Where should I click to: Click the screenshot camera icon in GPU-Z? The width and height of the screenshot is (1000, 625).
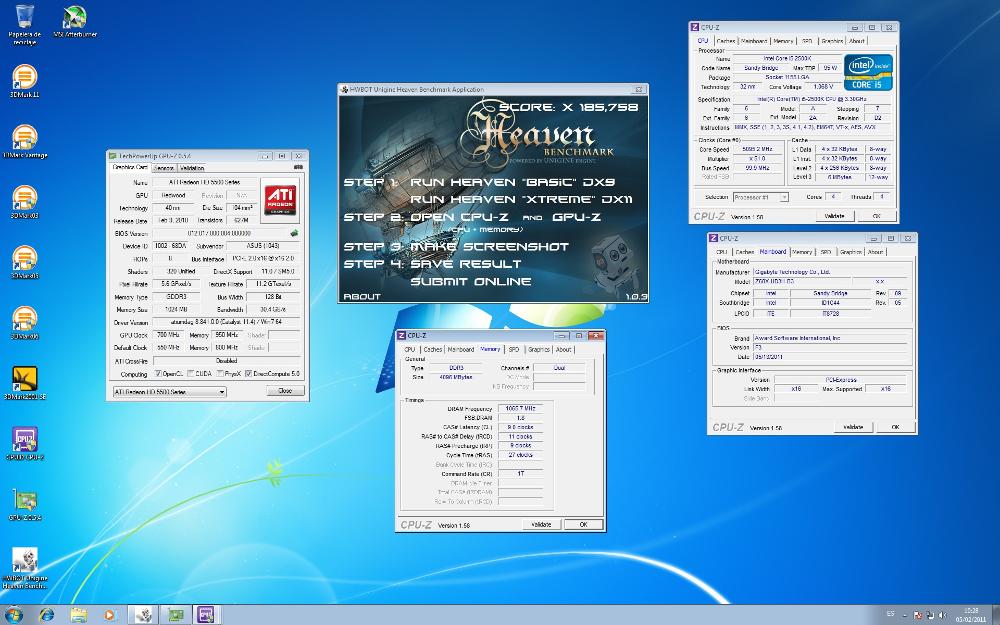(x=298, y=168)
